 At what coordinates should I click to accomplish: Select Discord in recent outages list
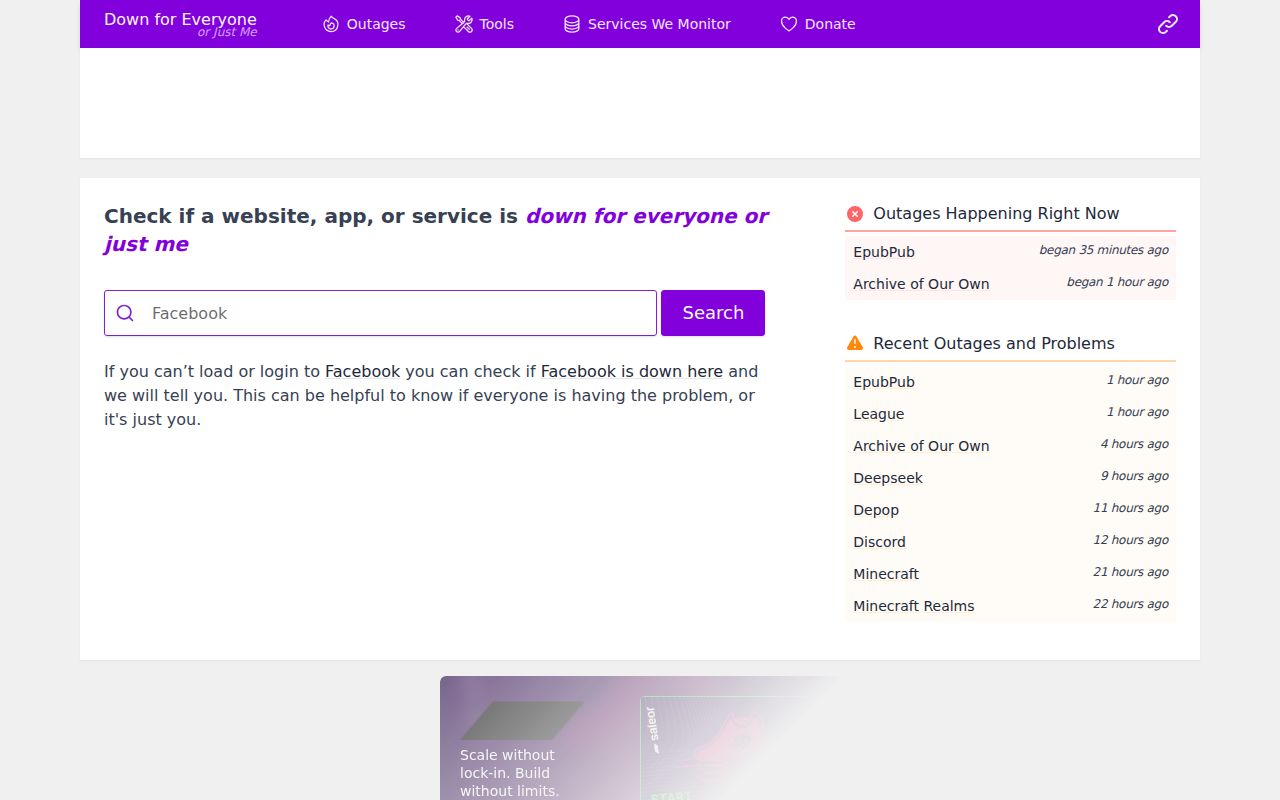[x=879, y=542]
